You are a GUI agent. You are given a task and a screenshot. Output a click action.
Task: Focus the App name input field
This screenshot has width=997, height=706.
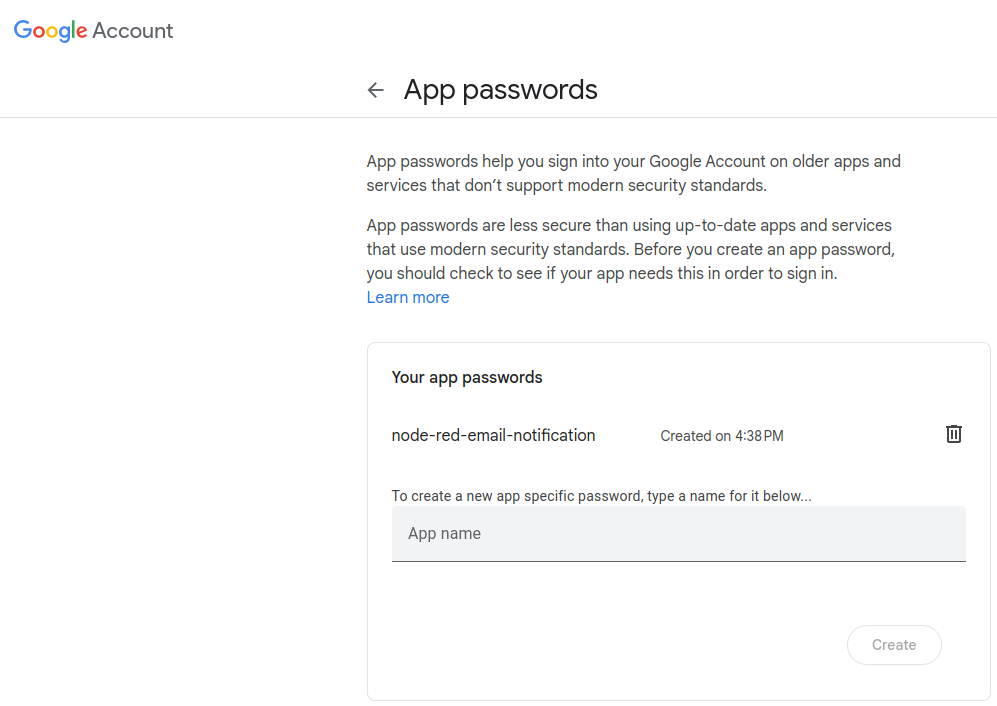click(x=678, y=534)
